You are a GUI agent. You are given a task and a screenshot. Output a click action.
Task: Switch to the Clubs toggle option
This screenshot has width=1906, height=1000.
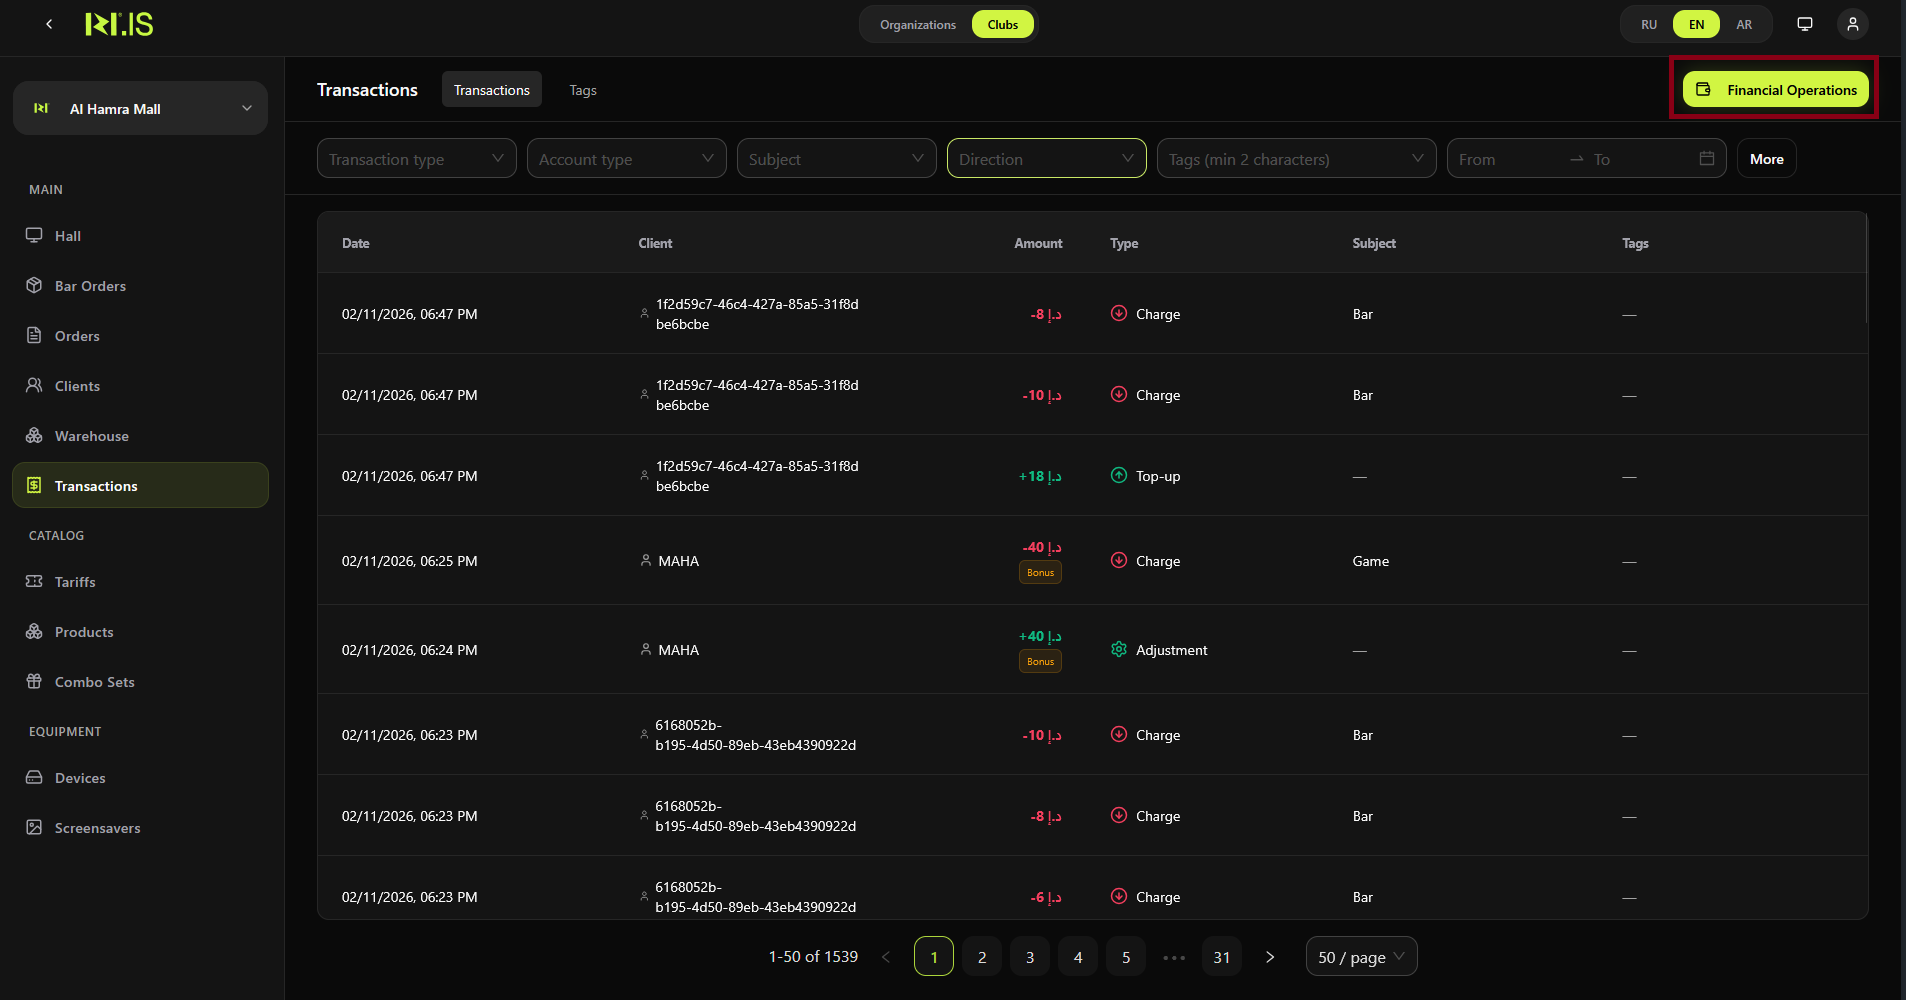(1001, 24)
